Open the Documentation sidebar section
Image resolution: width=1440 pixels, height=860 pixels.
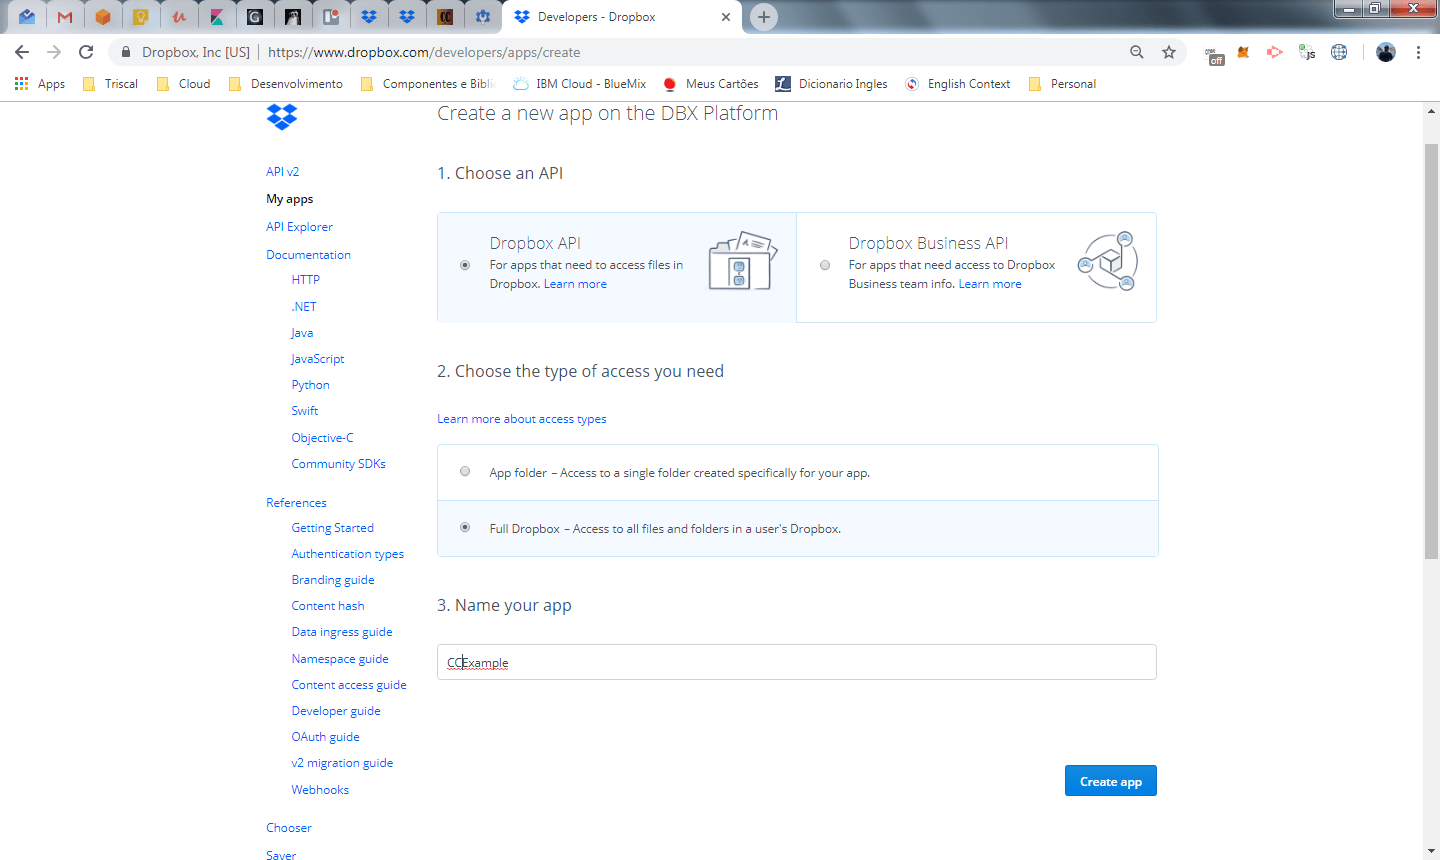tap(309, 255)
